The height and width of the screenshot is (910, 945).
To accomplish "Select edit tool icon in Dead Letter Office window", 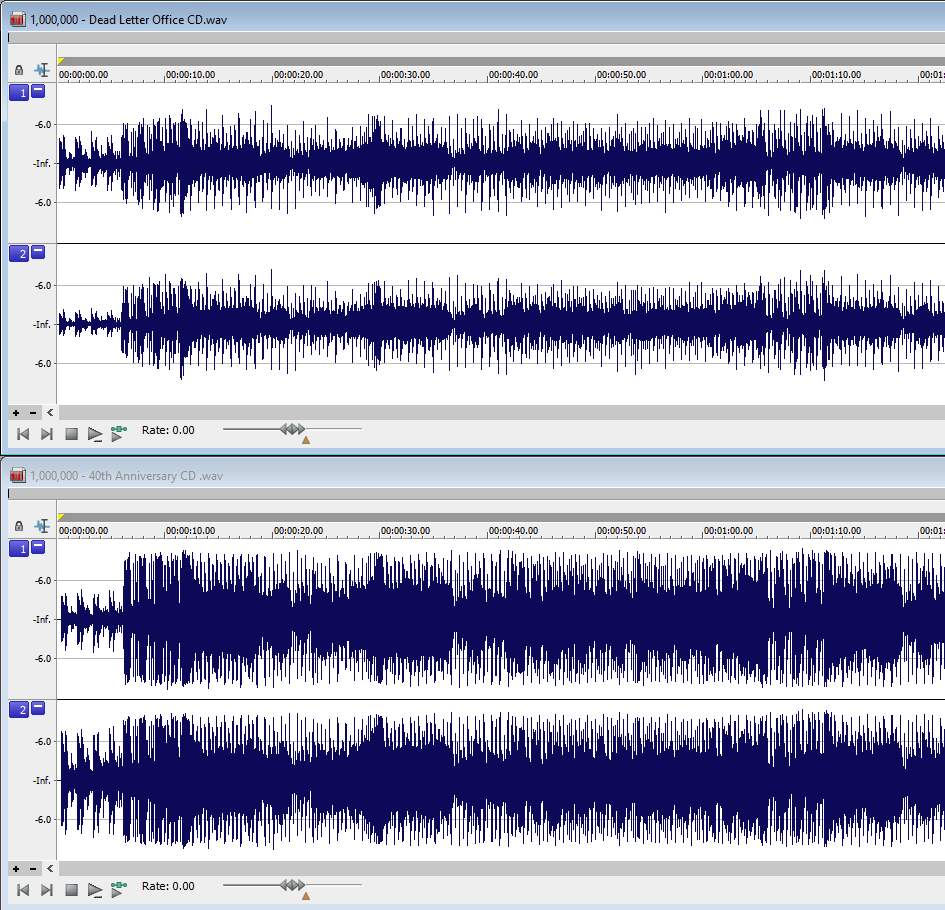I will (x=42, y=70).
